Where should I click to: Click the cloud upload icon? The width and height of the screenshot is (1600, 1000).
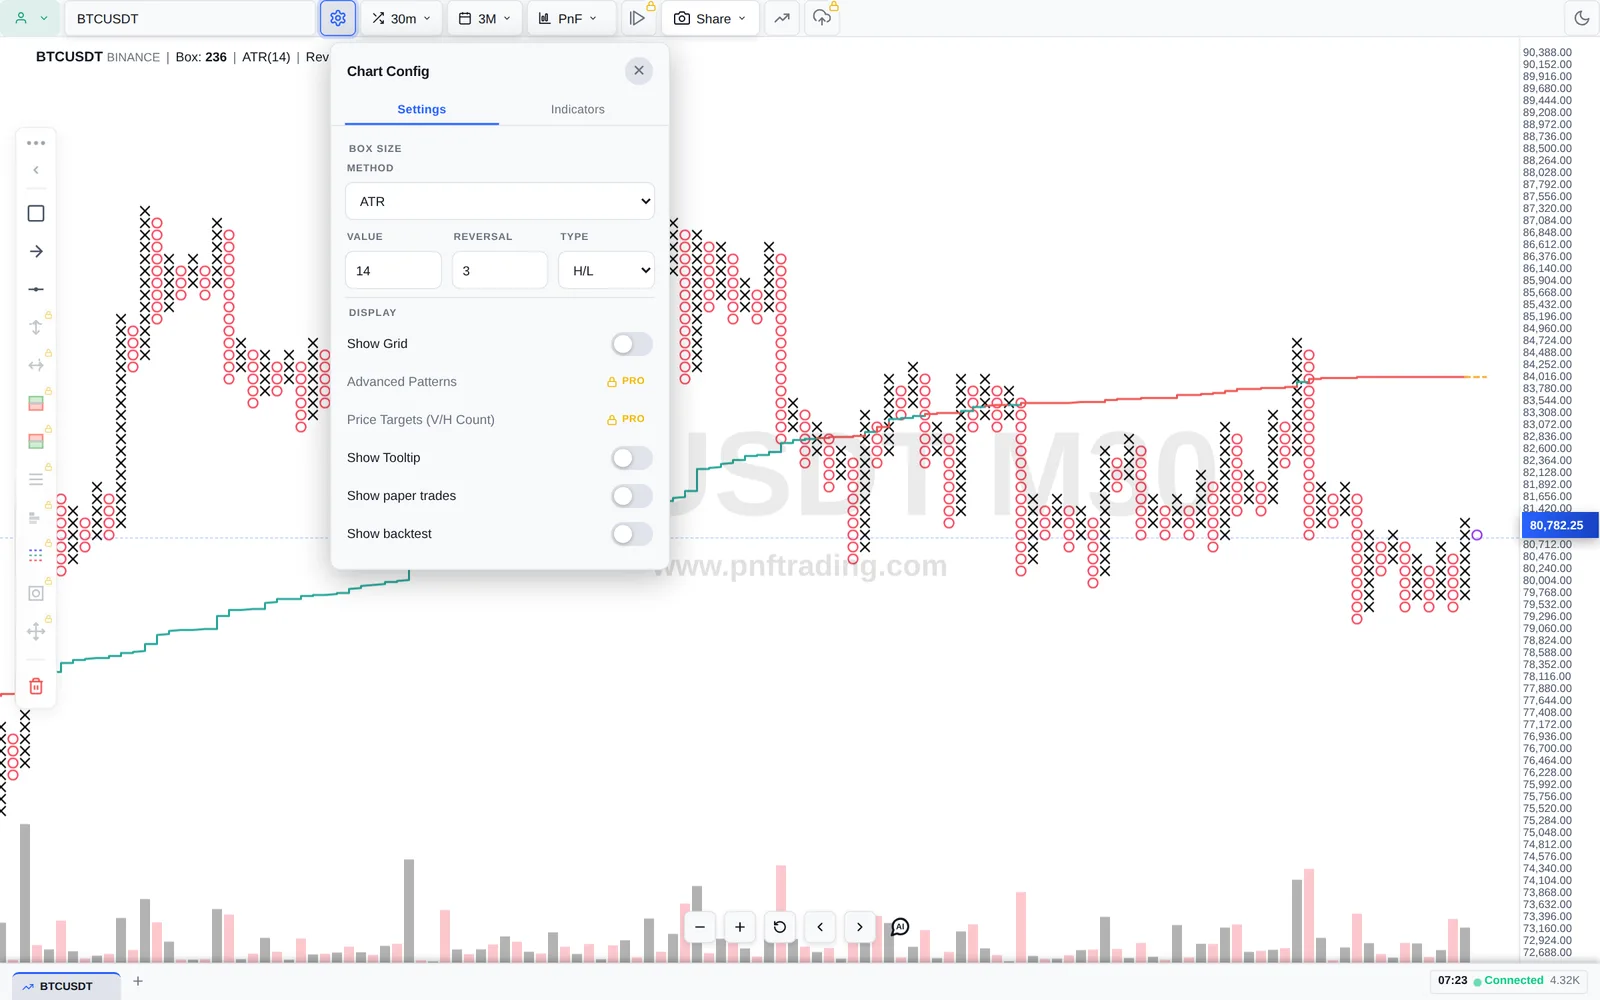click(x=822, y=18)
